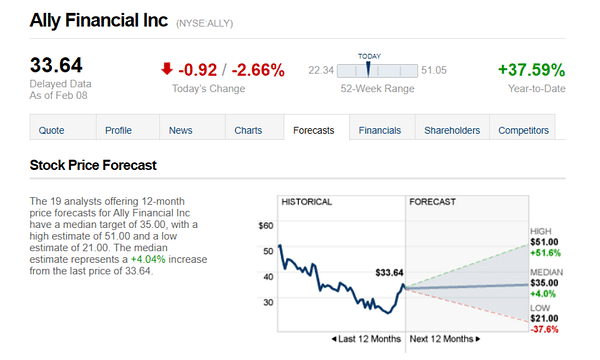The image size is (600, 360).
Task: Click the NYSE:ALLY ticker label
Action: click(x=204, y=24)
